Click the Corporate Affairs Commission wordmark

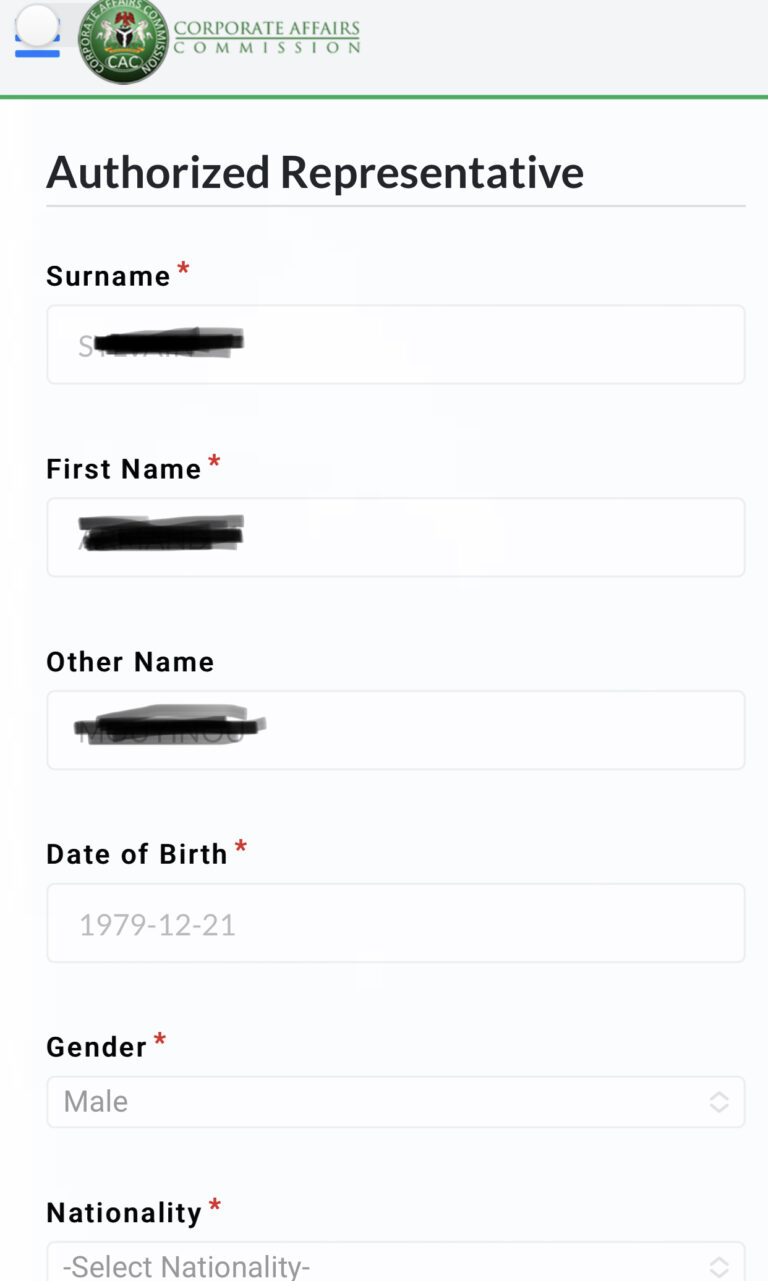pos(267,36)
